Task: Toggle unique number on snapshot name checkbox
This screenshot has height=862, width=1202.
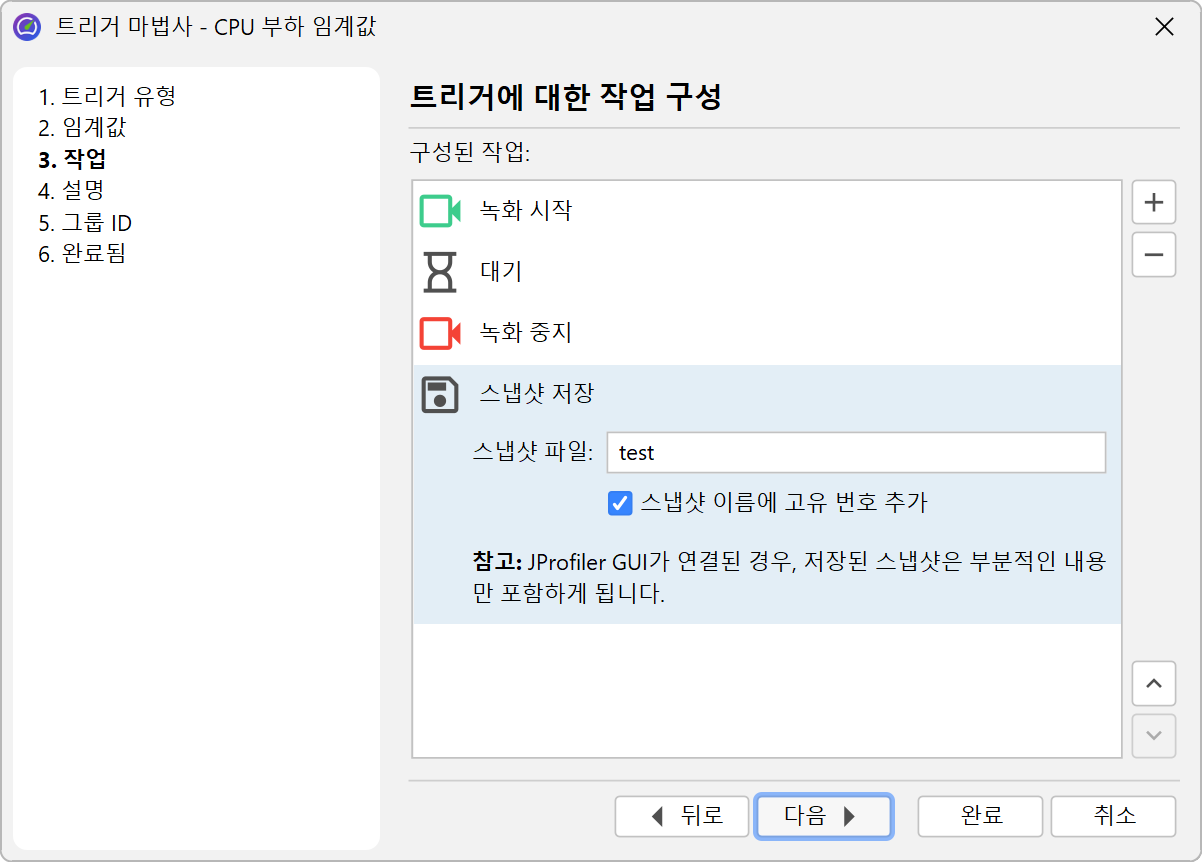Action: 619,503
